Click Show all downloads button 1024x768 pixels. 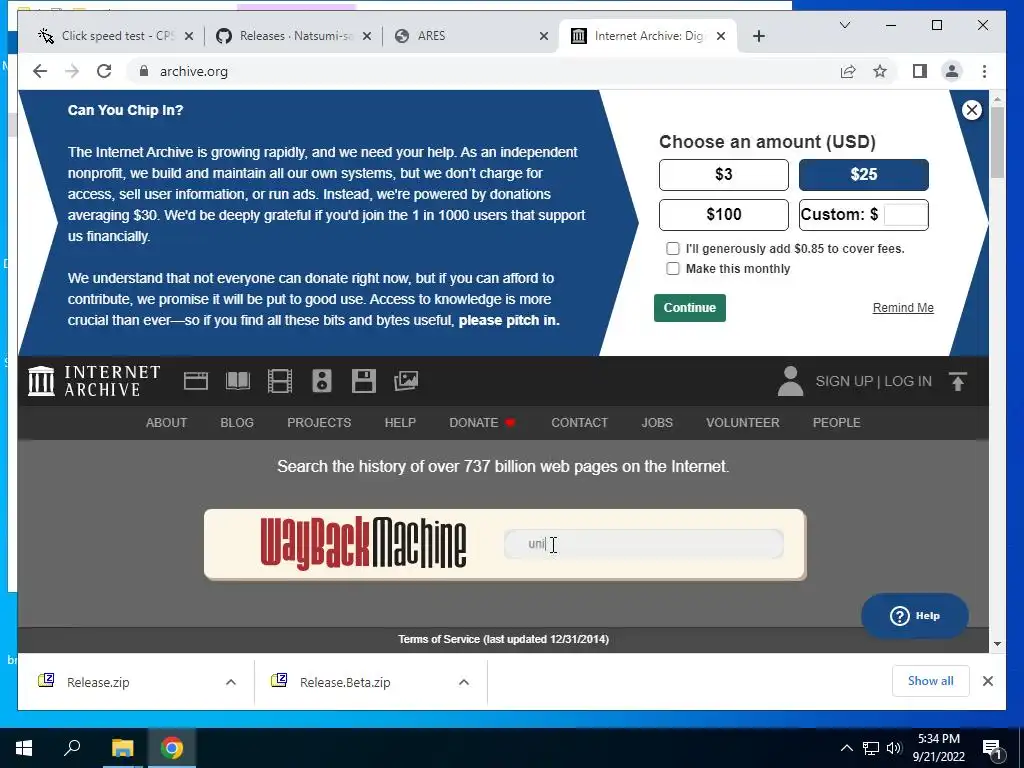click(x=931, y=681)
